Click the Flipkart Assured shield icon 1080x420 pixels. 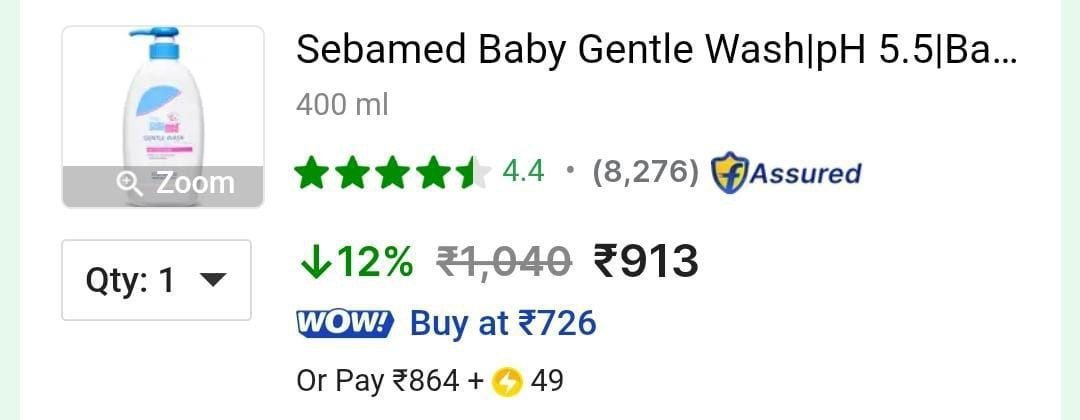click(x=729, y=173)
